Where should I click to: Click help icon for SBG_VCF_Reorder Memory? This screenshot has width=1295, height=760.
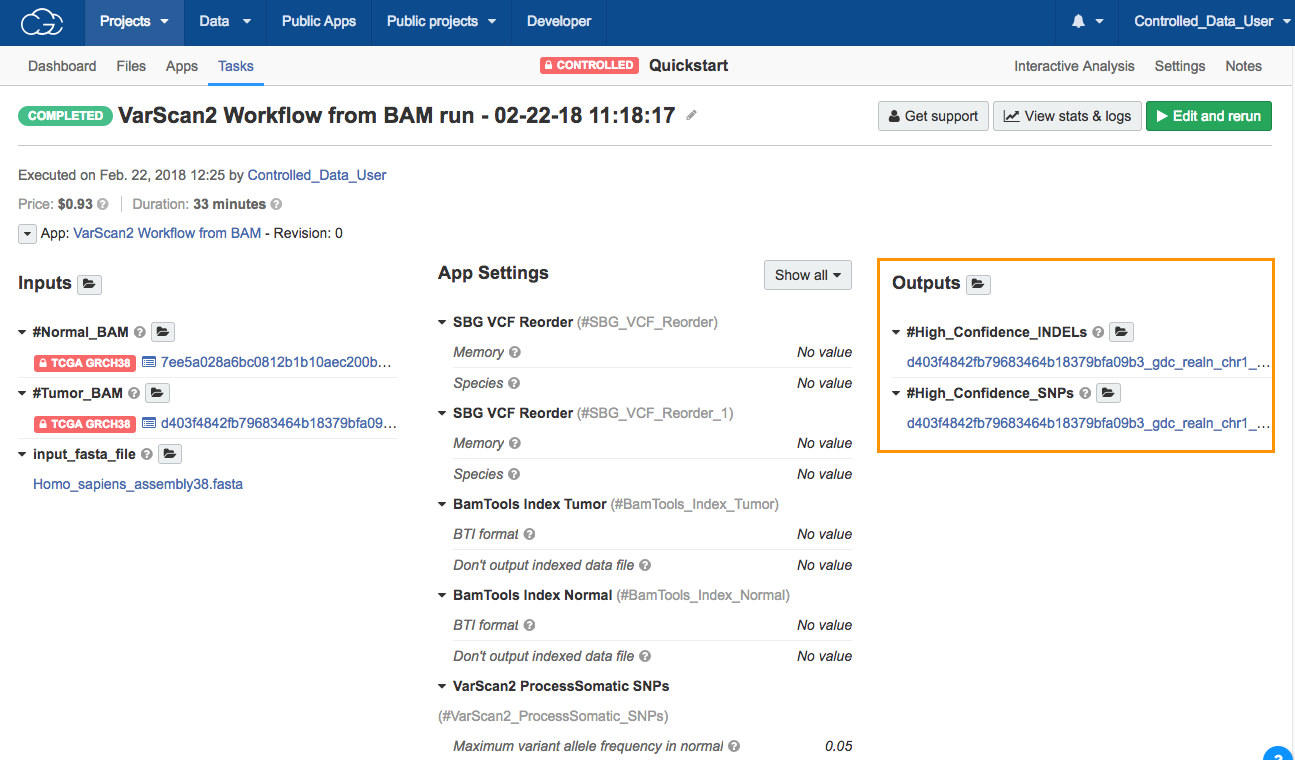point(515,352)
